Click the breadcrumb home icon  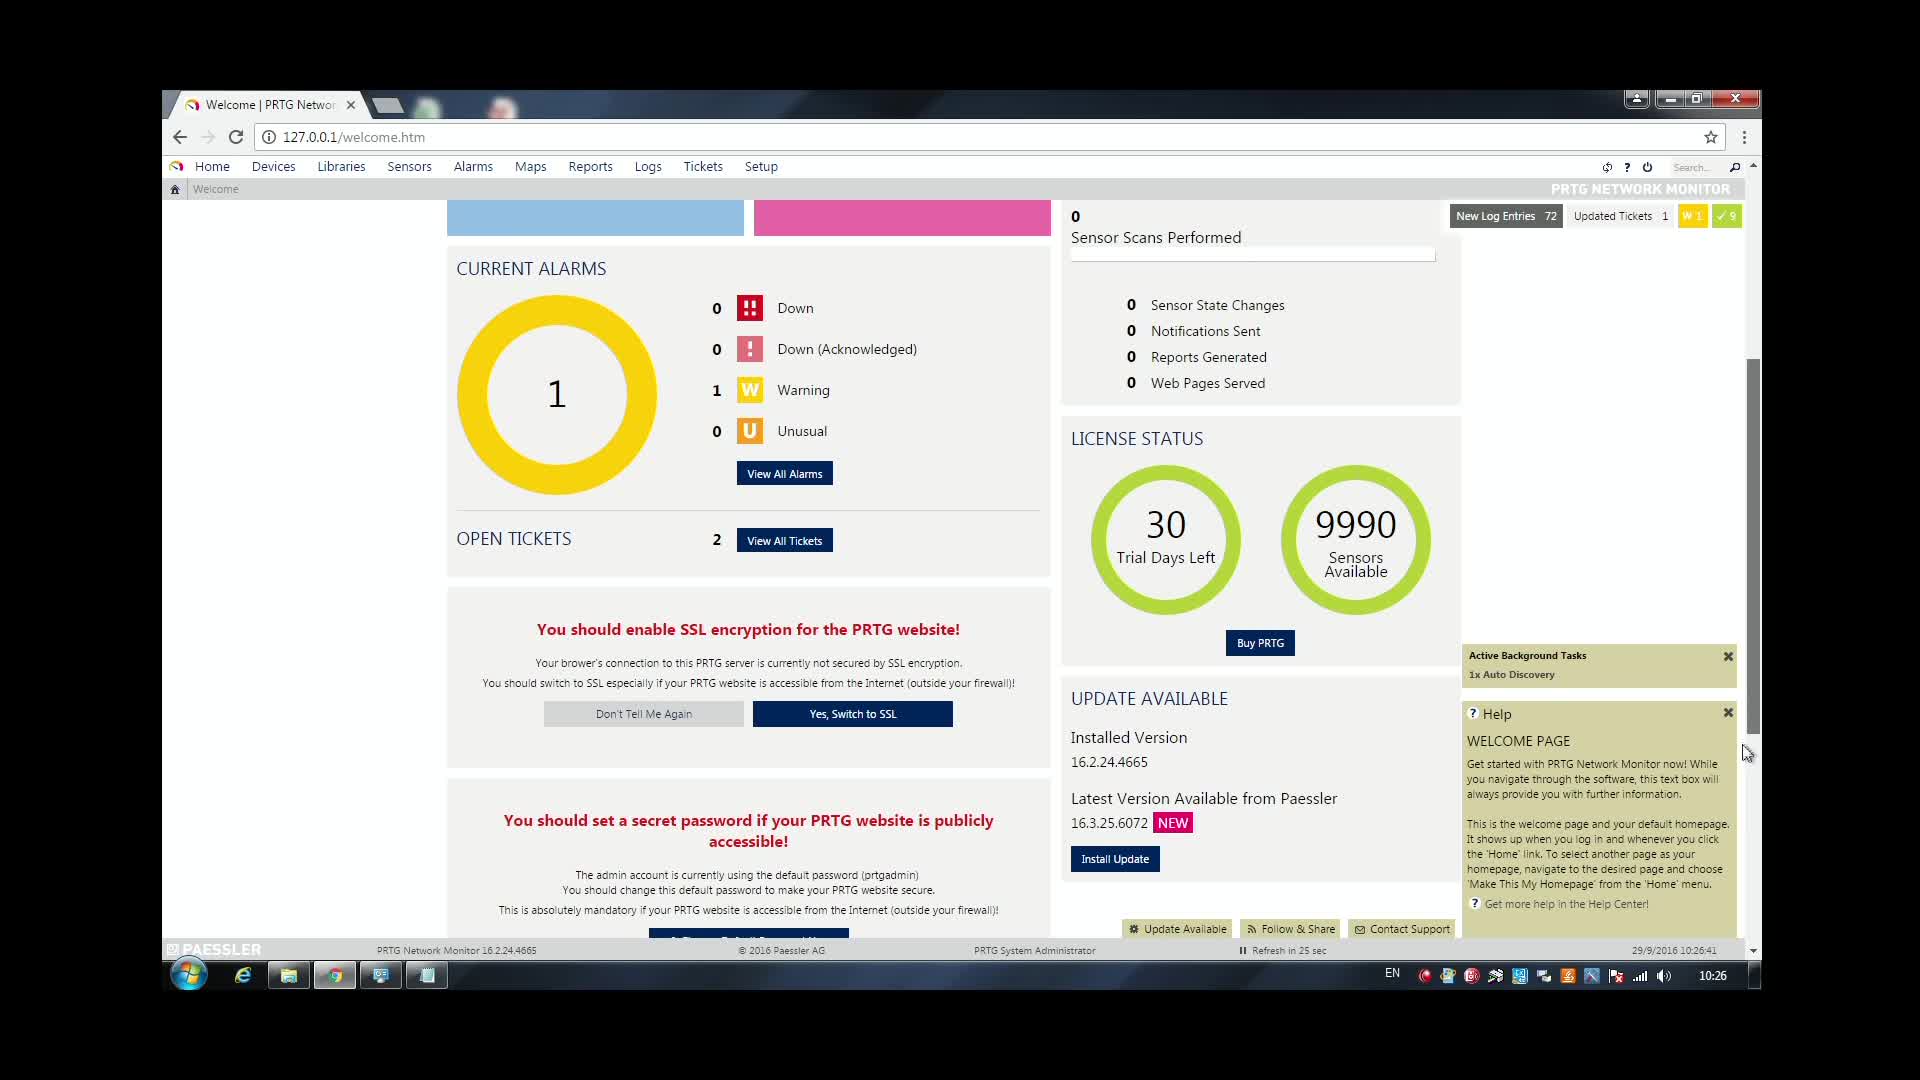[175, 189]
